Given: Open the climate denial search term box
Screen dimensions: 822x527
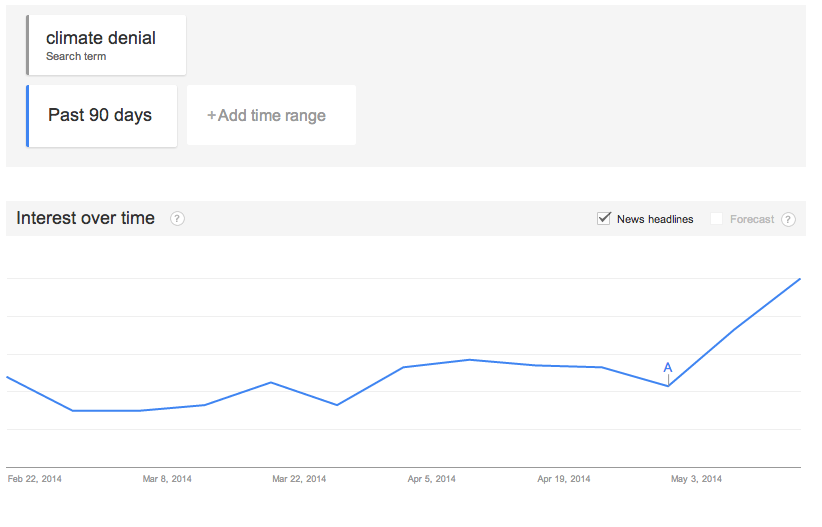Looking at the screenshot, I should pyautogui.click(x=106, y=45).
